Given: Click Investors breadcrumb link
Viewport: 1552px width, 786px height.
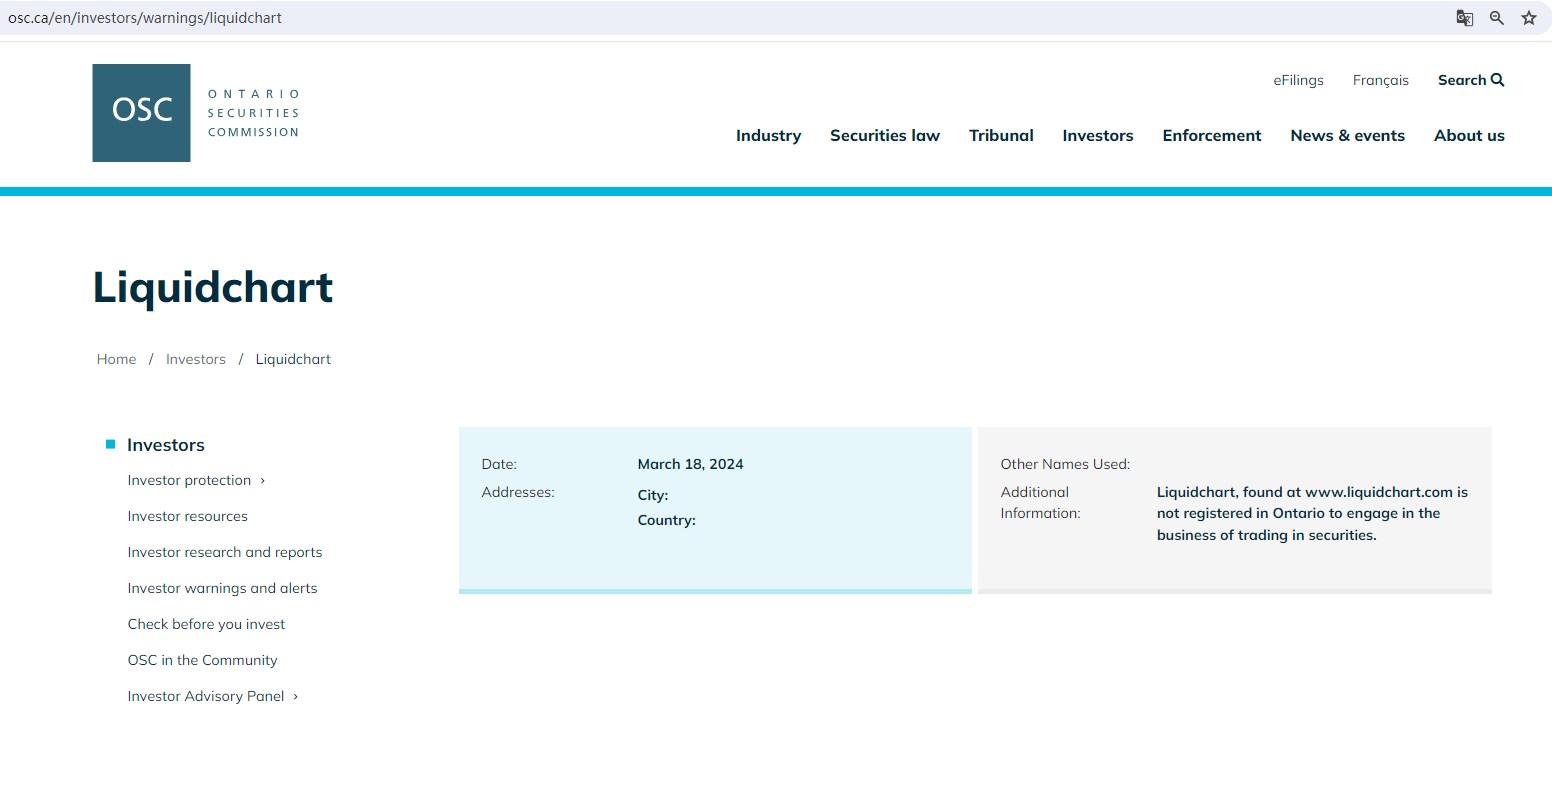Looking at the screenshot, I should 196,360.
